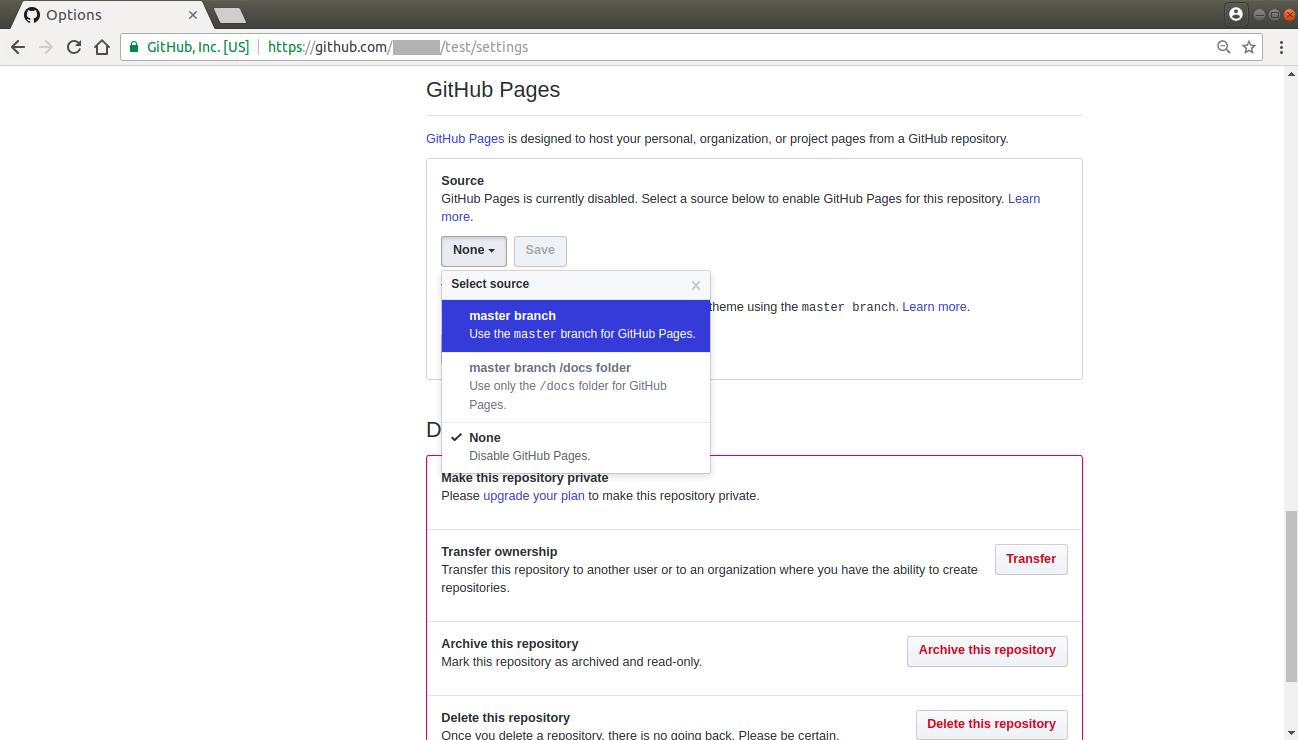The image size is (1298, 740).
Task: Click the Chrome profile avatar icon
Action: (x=1236, y=14)
